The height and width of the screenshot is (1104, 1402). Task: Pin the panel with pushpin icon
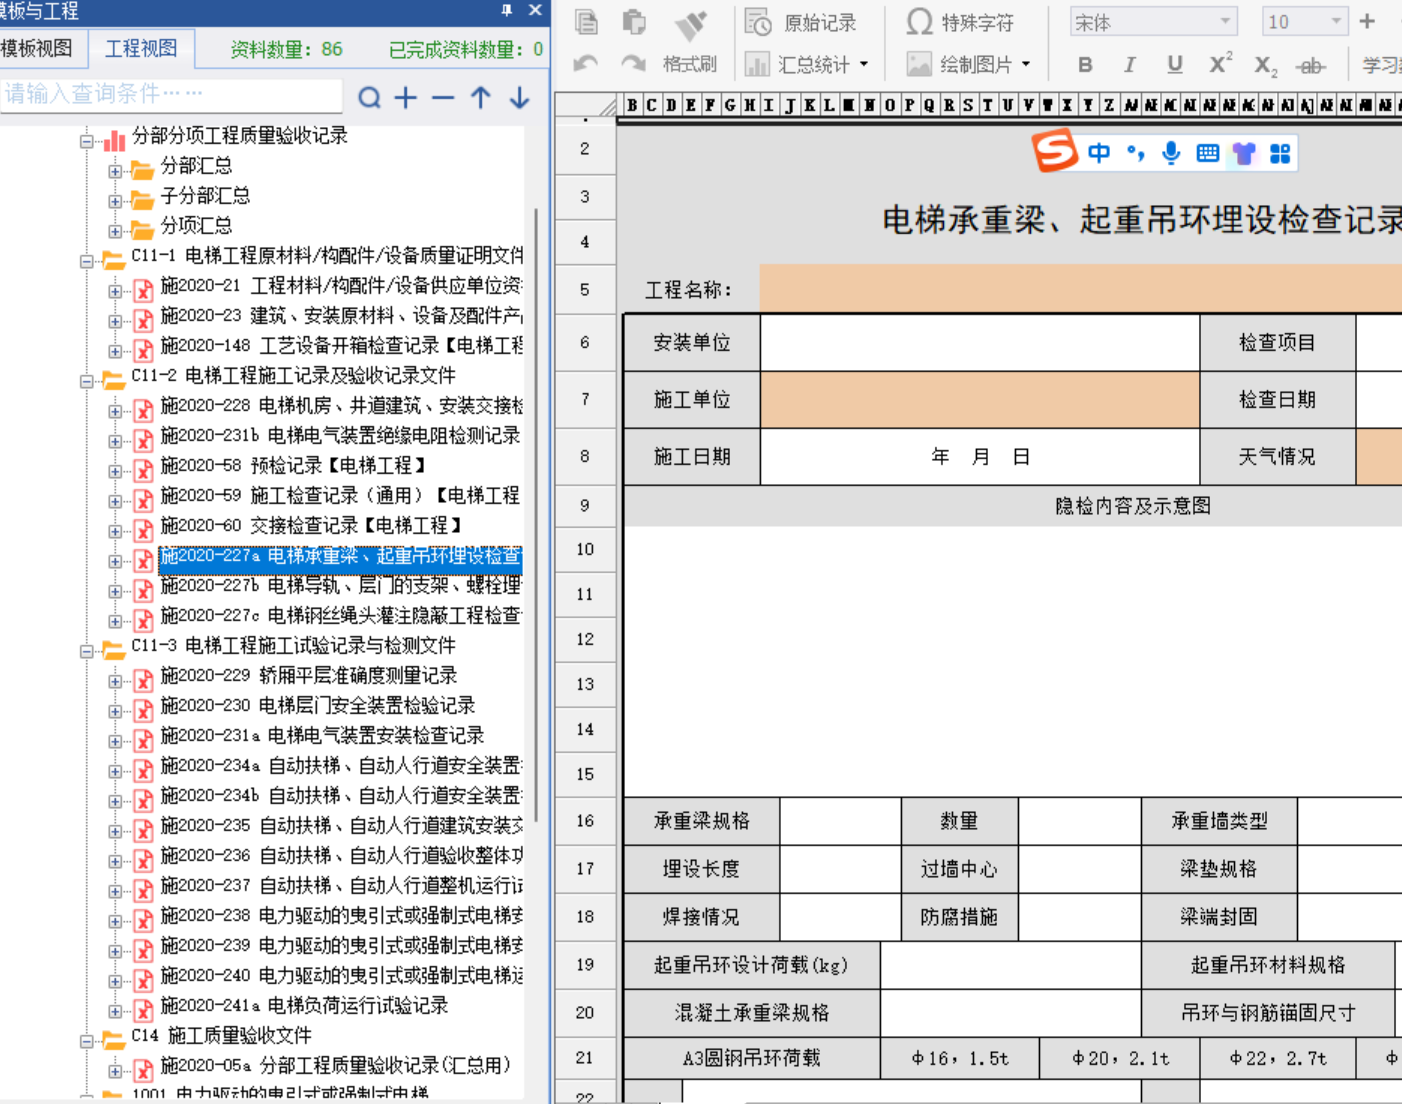[x=507, y=10]
